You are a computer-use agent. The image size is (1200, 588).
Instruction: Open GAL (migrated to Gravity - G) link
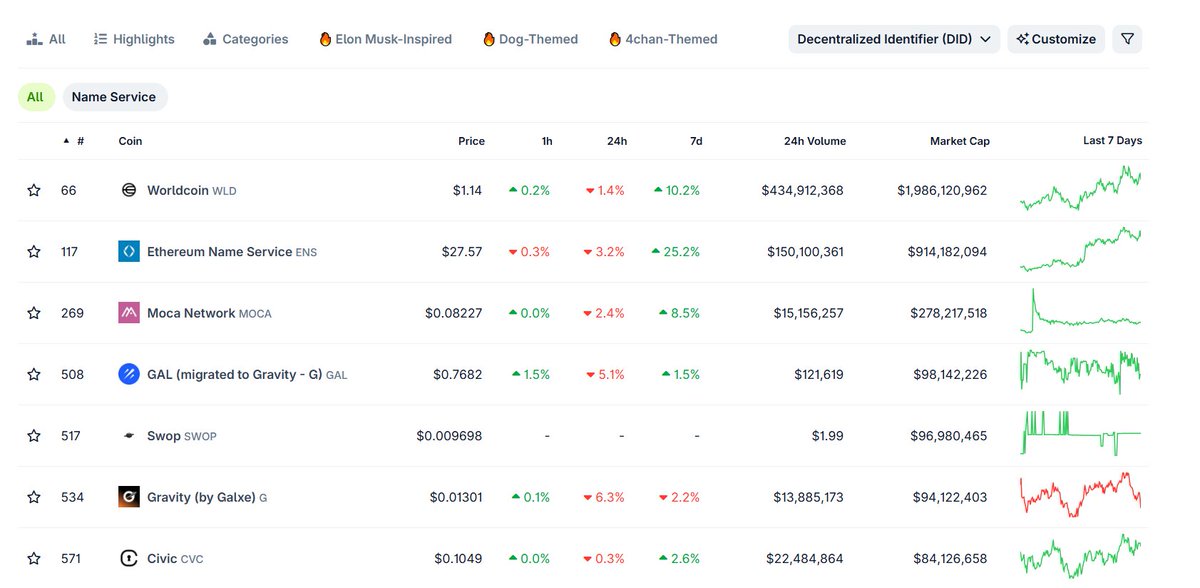point(247,375)
